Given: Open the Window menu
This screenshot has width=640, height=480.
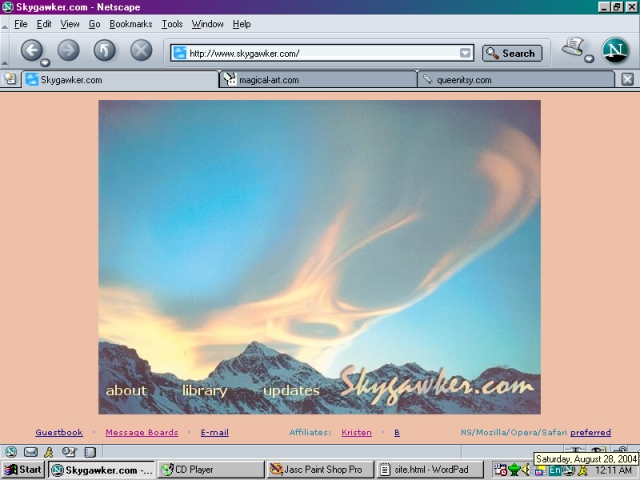Looking at the screenshot, I should (207, 24).
